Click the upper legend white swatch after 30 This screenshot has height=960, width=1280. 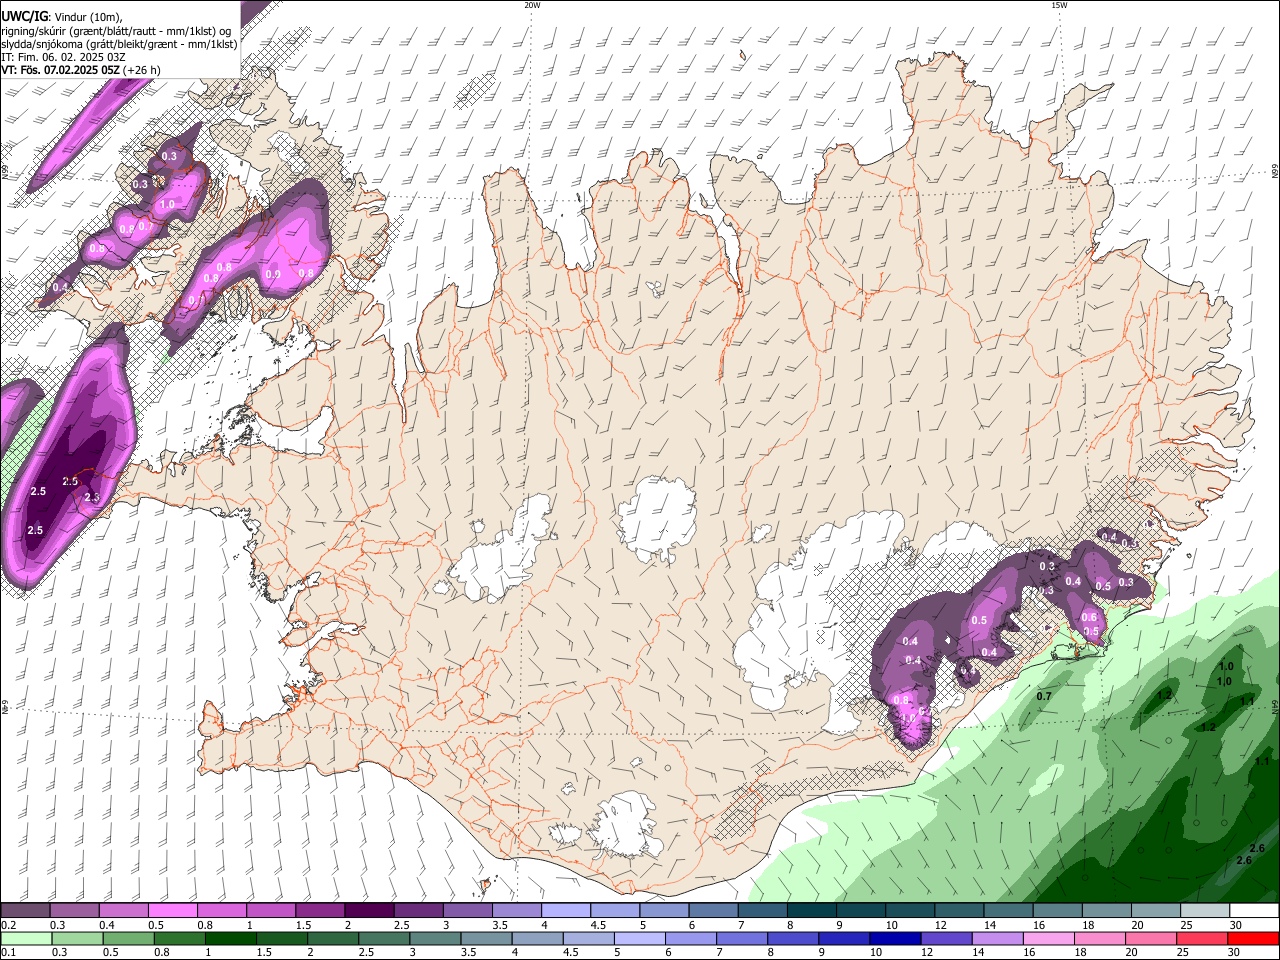tap(1255, 911)
